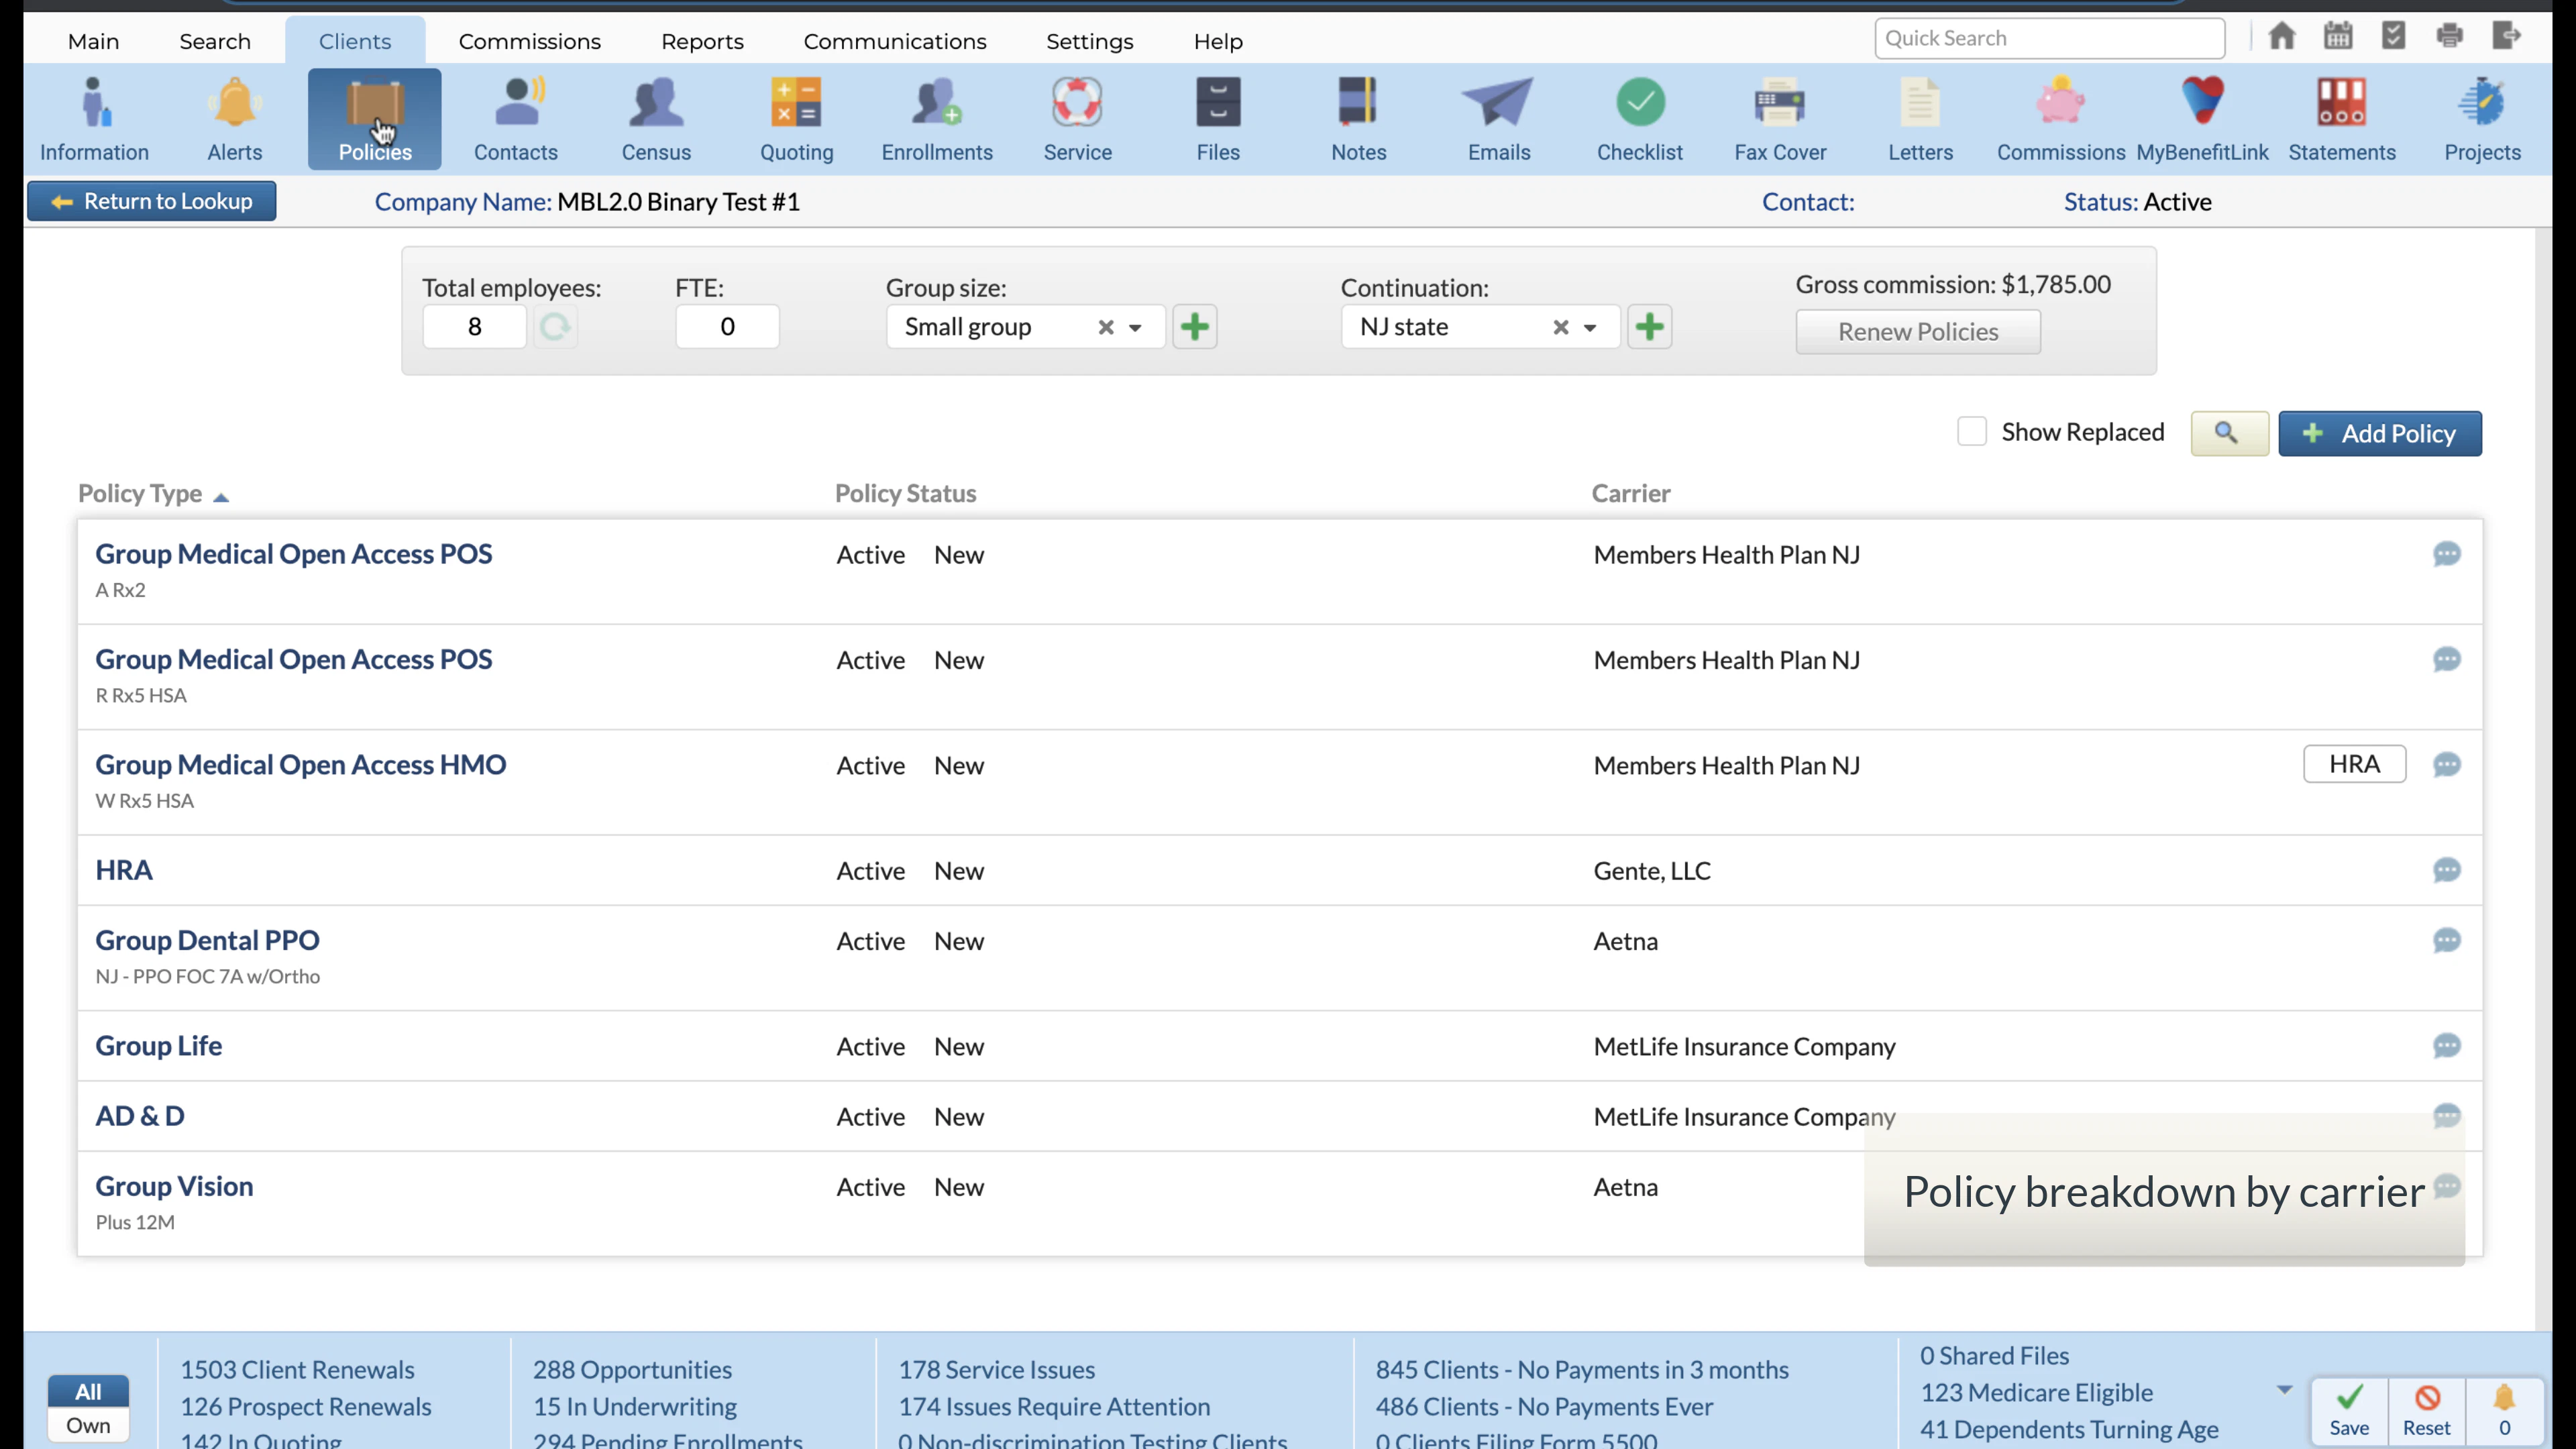Switch to the Commissions menu
The height and width of the screenshot is (1449, 2576).
(x=529, y=41)
